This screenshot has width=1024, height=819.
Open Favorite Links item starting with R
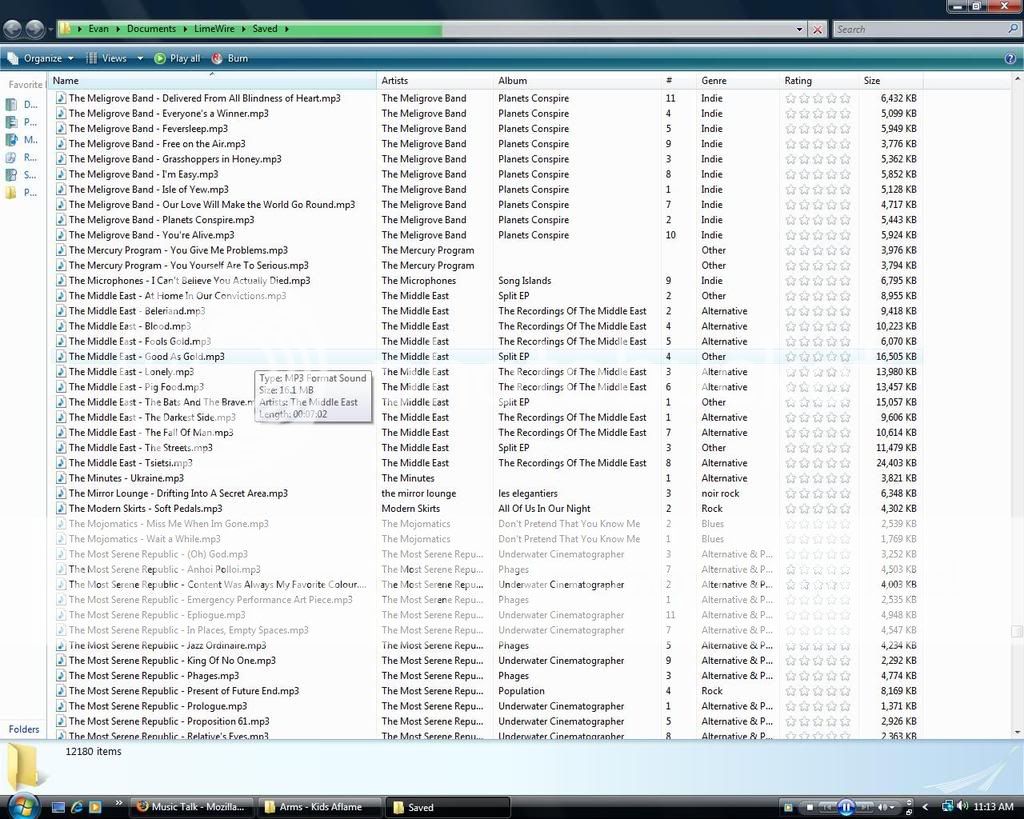tap(22, 157)
